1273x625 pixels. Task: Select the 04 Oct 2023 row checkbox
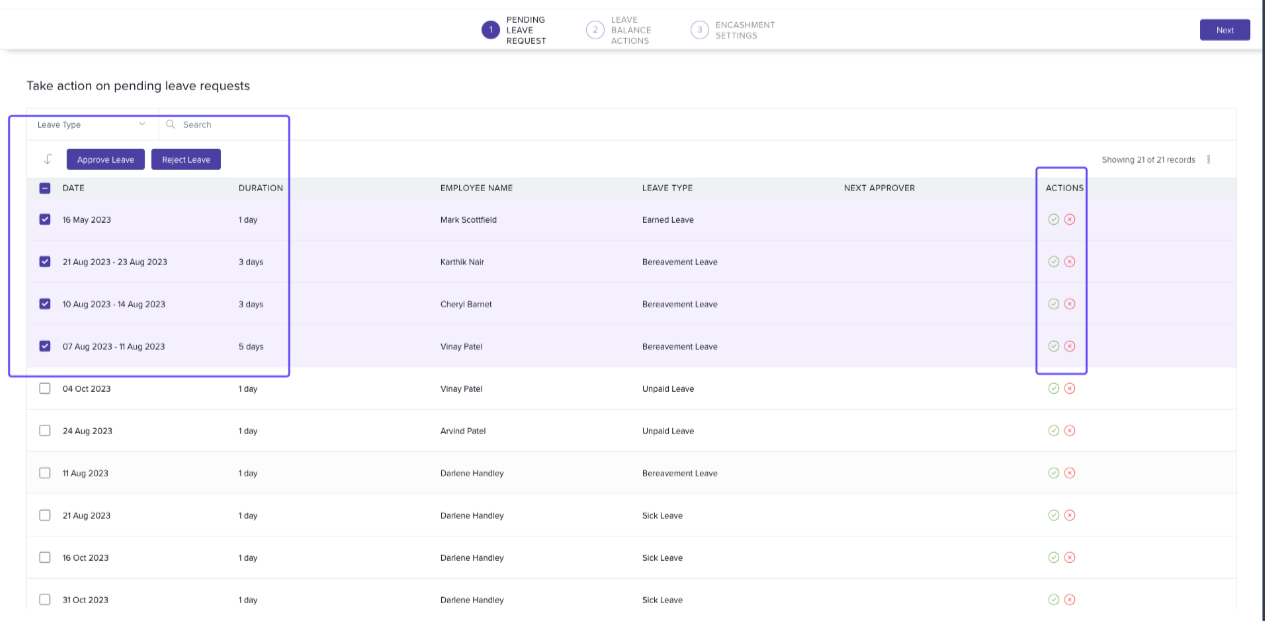pos(45,389)
